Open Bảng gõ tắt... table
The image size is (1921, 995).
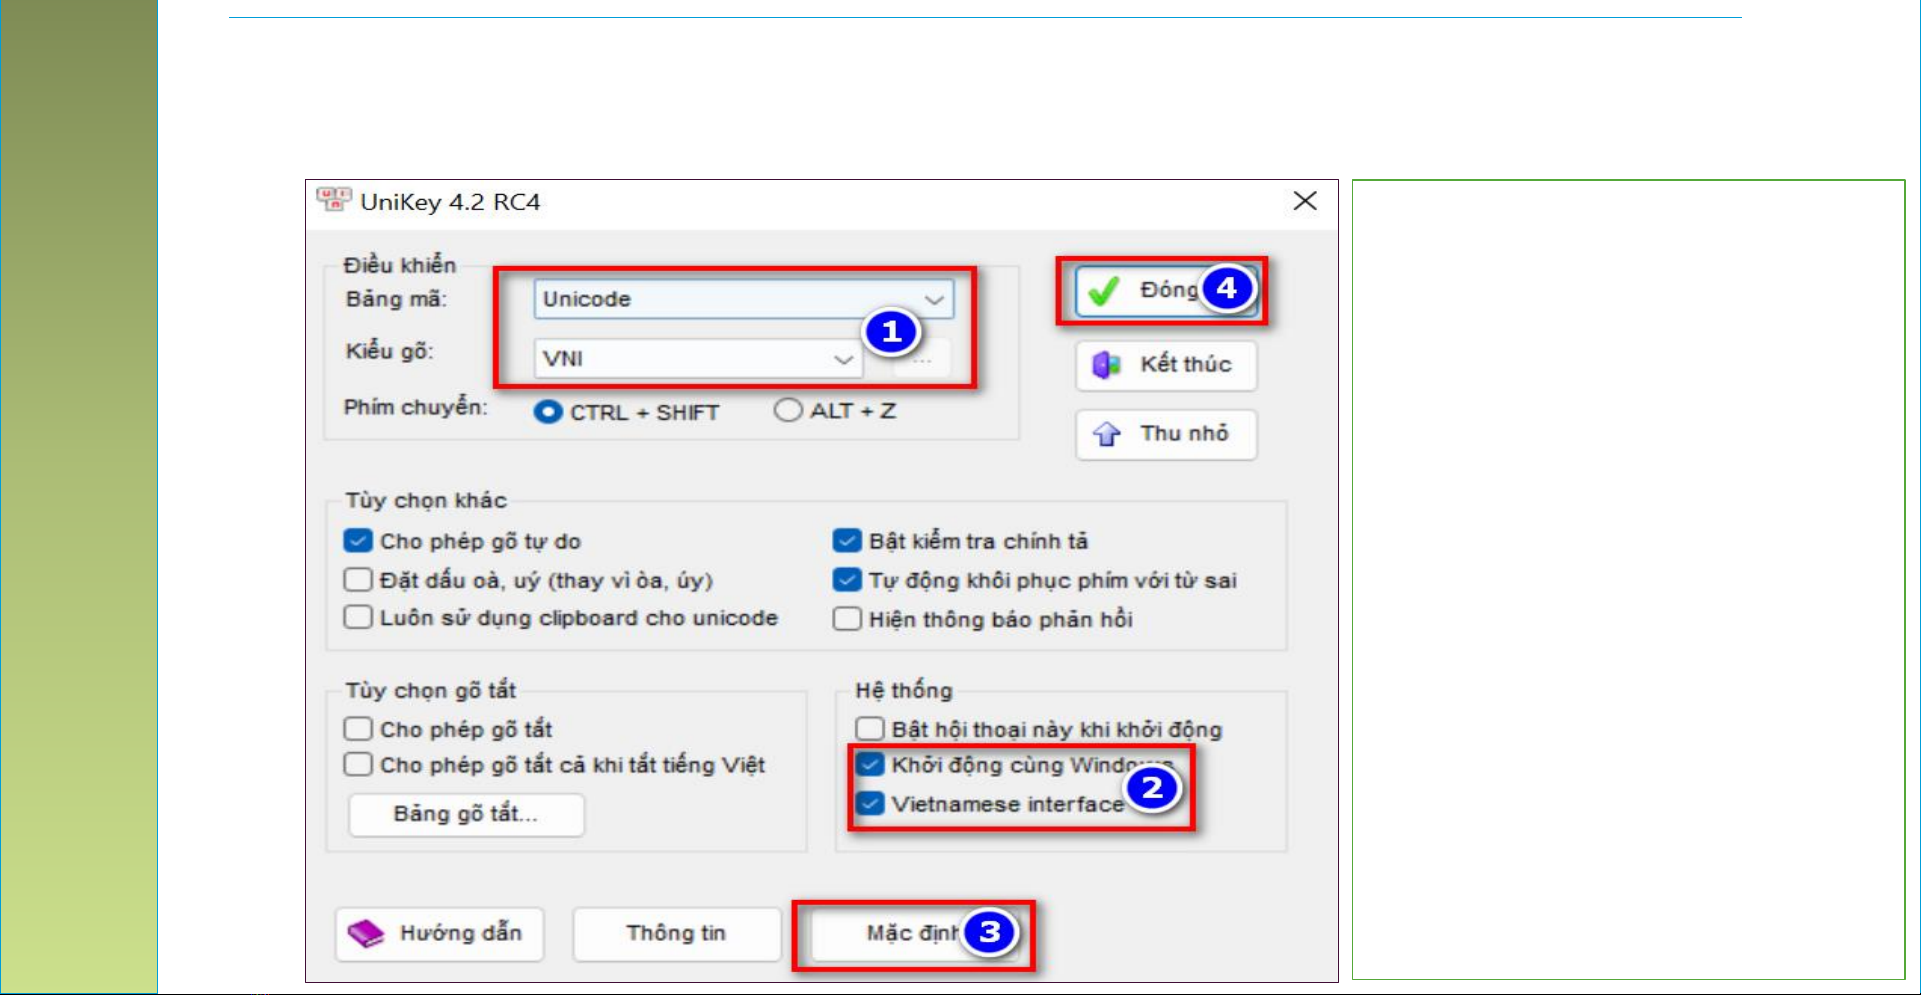tap(466, 814)
